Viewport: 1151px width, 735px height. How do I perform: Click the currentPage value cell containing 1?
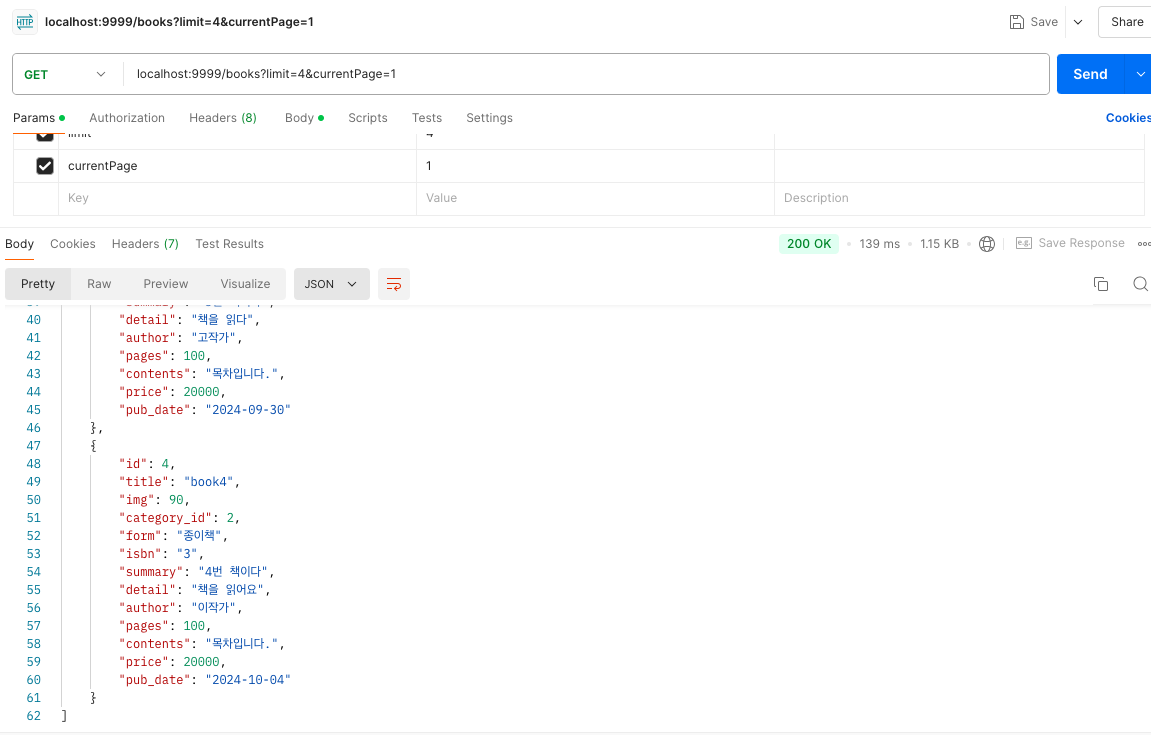click(595, 166)
